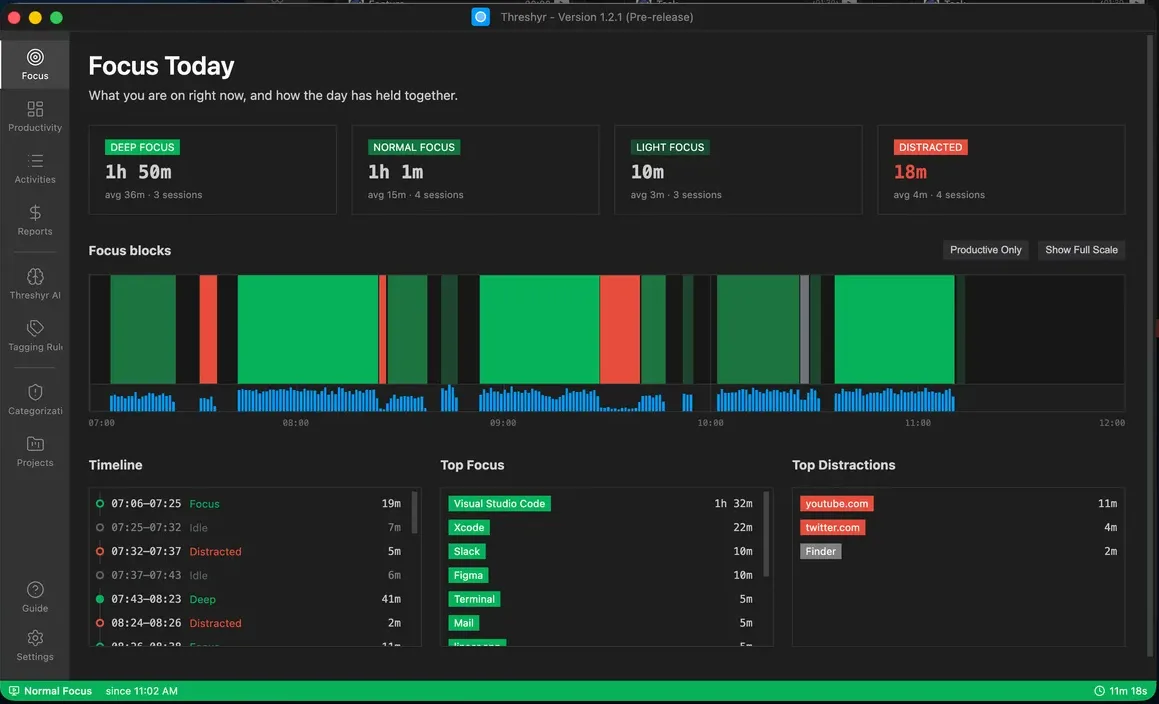Open the Tagging Rules tag icon

coord(35,328)
